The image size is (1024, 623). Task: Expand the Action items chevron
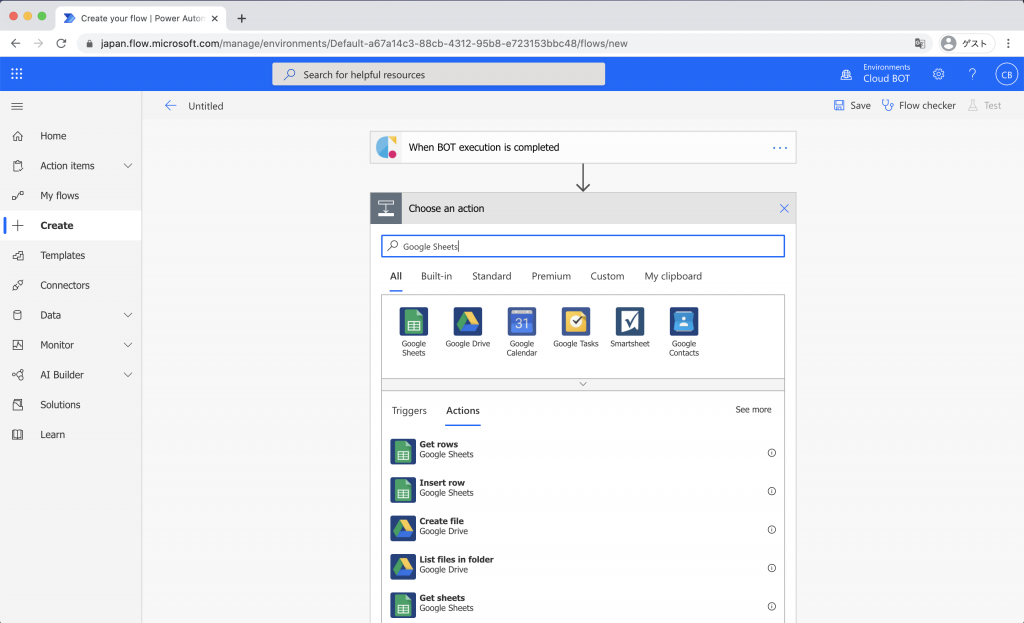128,166
